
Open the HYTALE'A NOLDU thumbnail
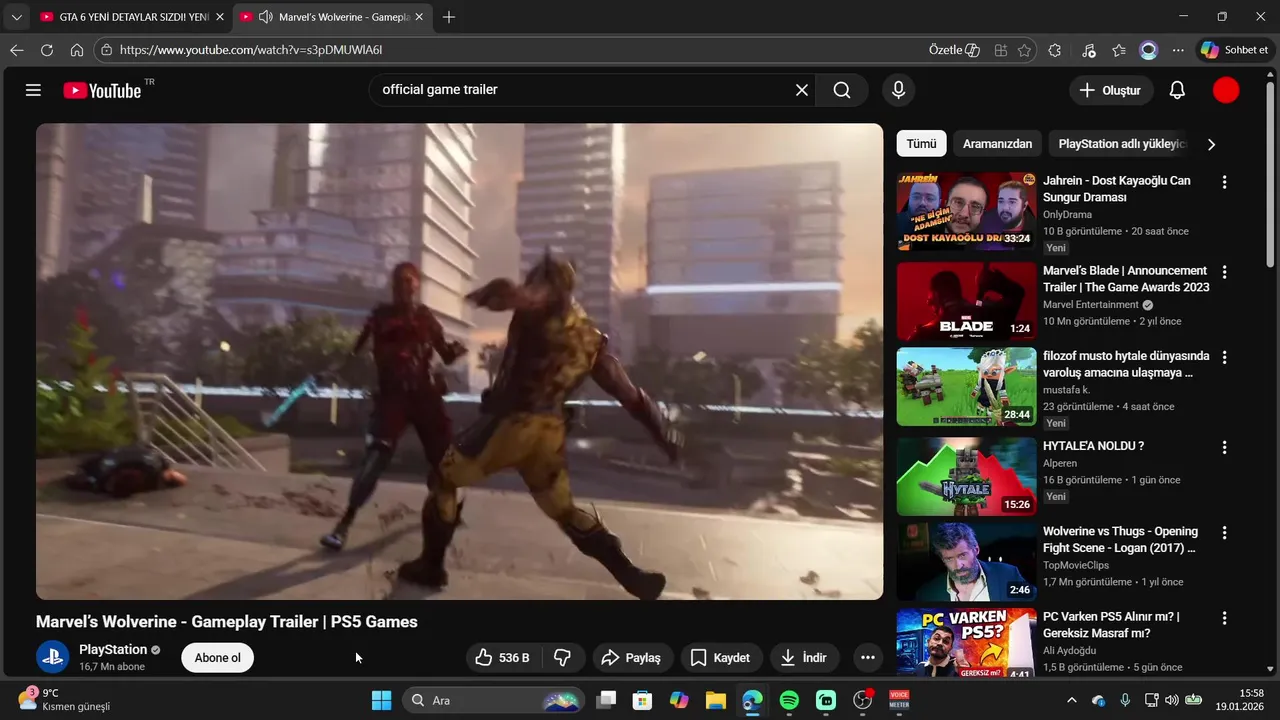[x=966, y=476]
